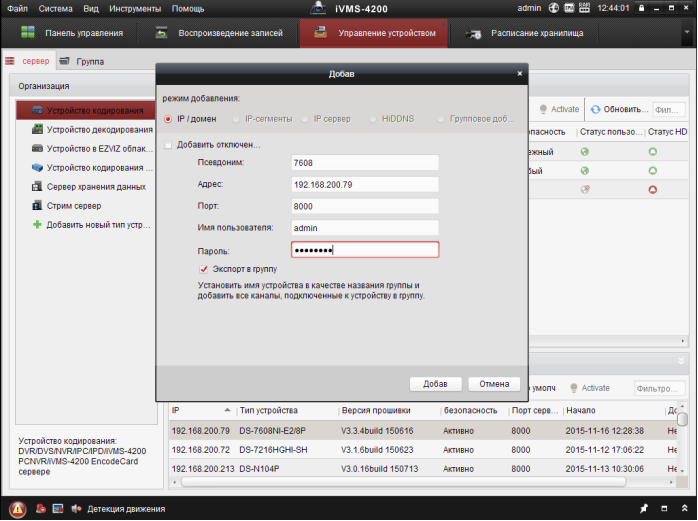
Task: Uncheck the Экспорт в группу checkbox
Action: [203, 269]
